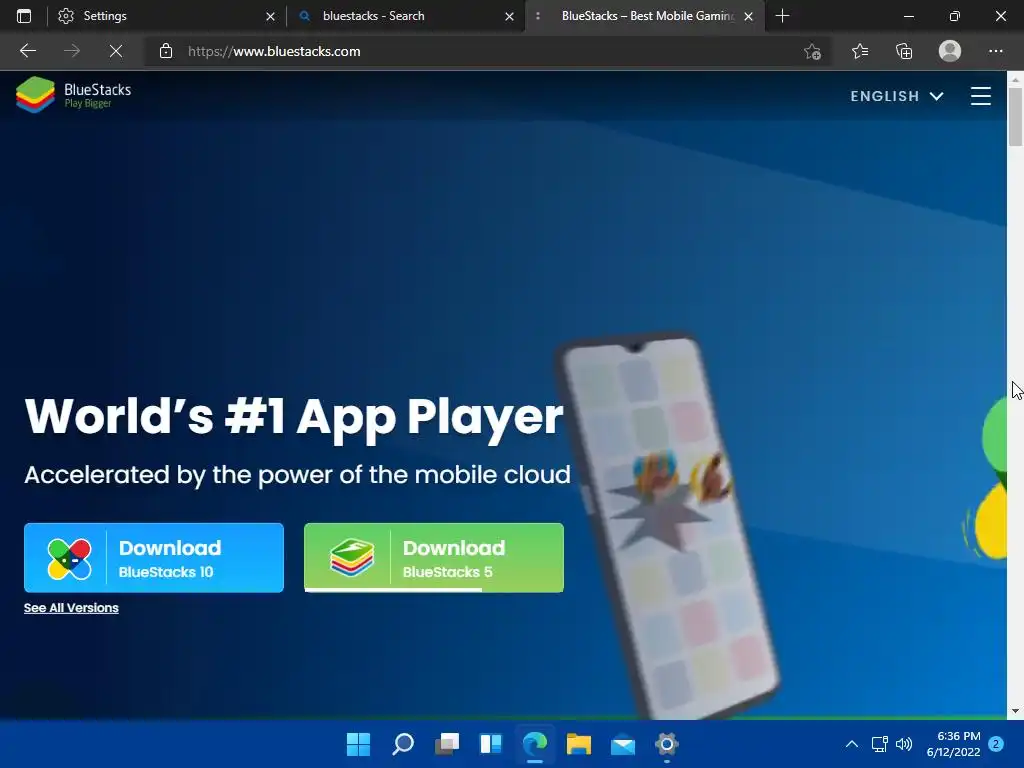Click the page's vertical scrollbar thumb
The image size is (1024, 768).
tap(1015, 116)
